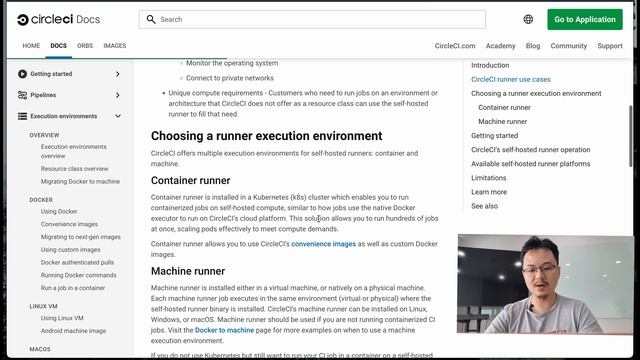Open Execution environments overview page
Viewport: 640px width, 360px height.
(73, 151)
